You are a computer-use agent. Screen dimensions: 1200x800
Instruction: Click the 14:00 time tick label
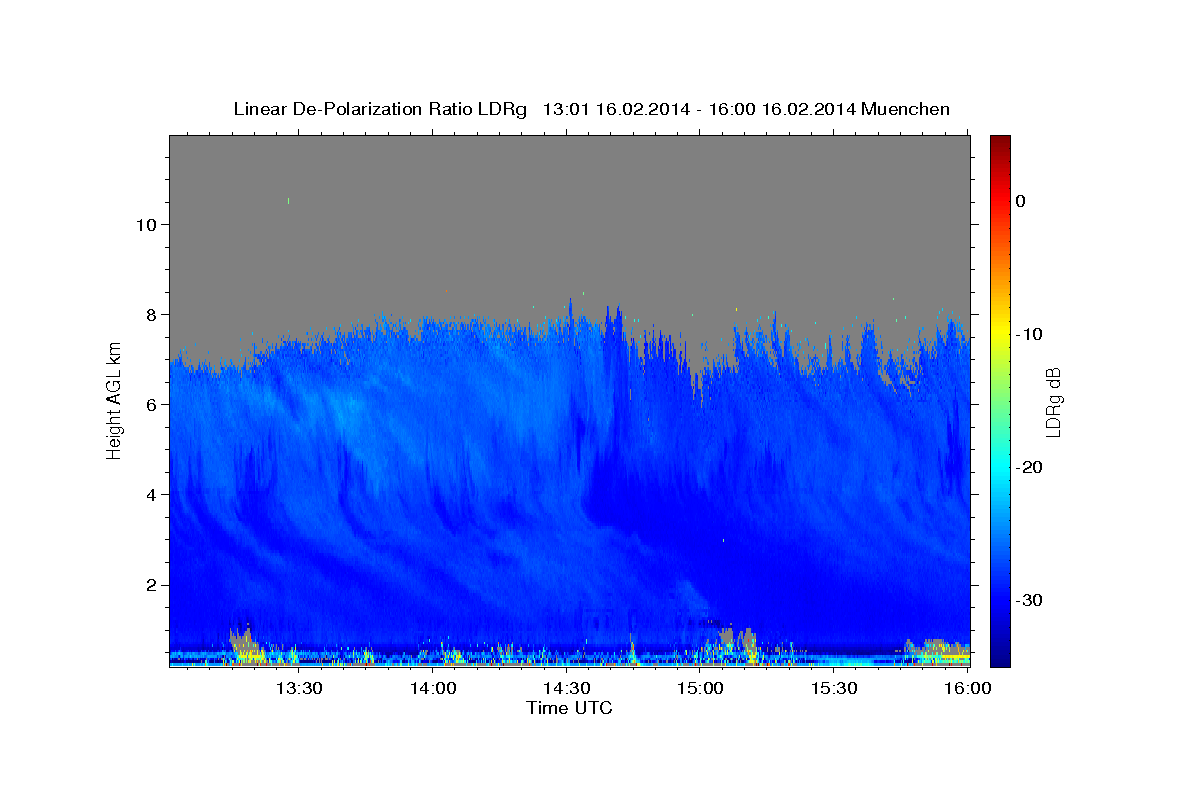coord(434,688)
